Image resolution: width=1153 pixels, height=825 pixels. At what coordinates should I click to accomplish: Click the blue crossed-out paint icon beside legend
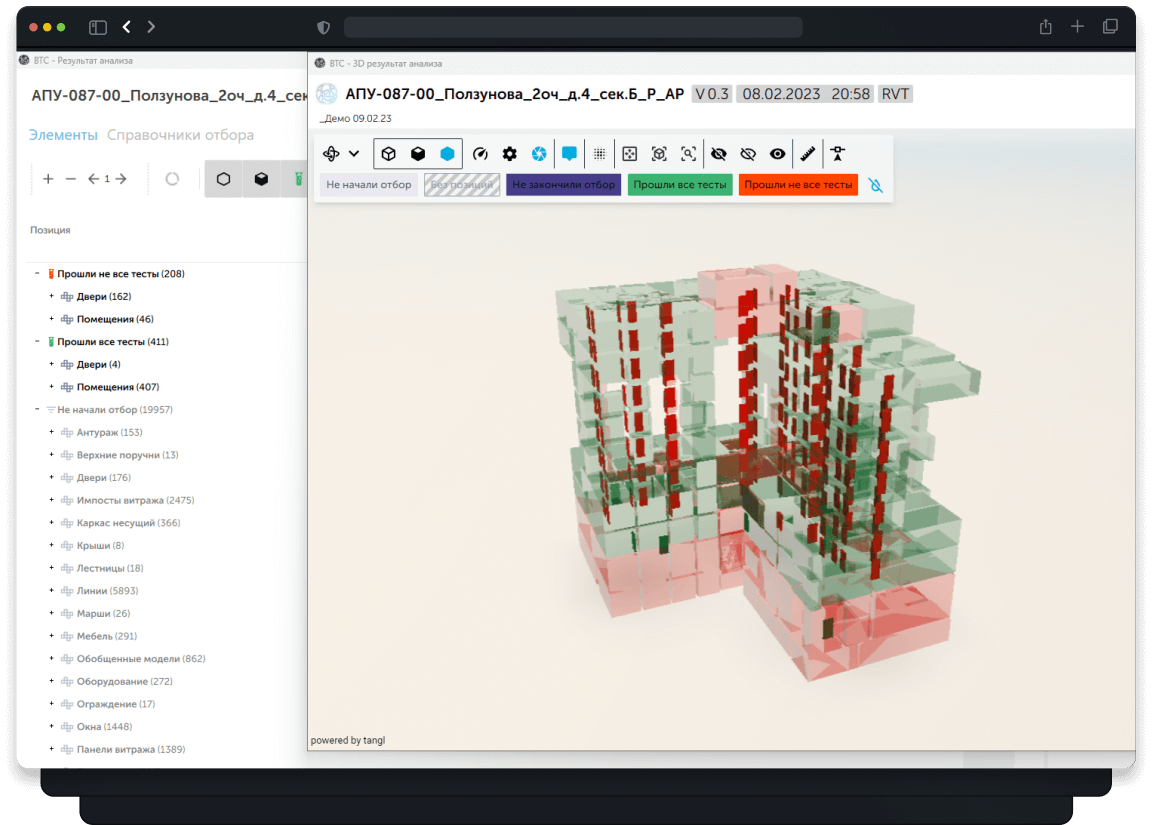(x=875, y=185)
